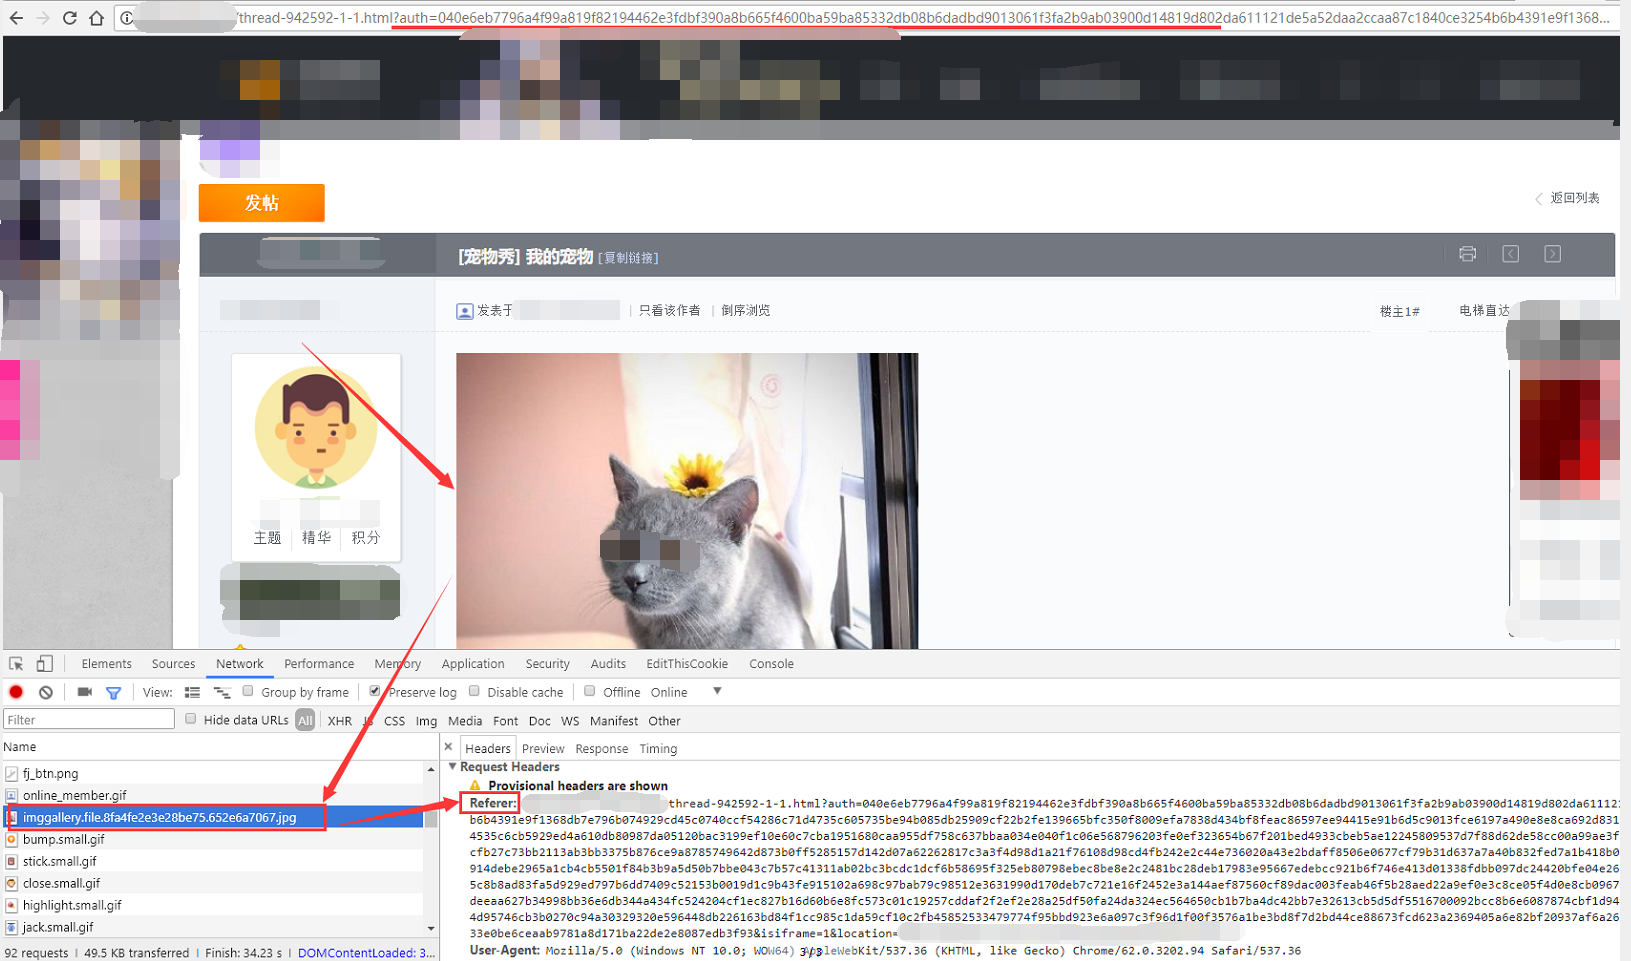Screen dimensions: 1631x961
Task: Toggle the DevTools device toolbar icon
Action: coord(44,664)
